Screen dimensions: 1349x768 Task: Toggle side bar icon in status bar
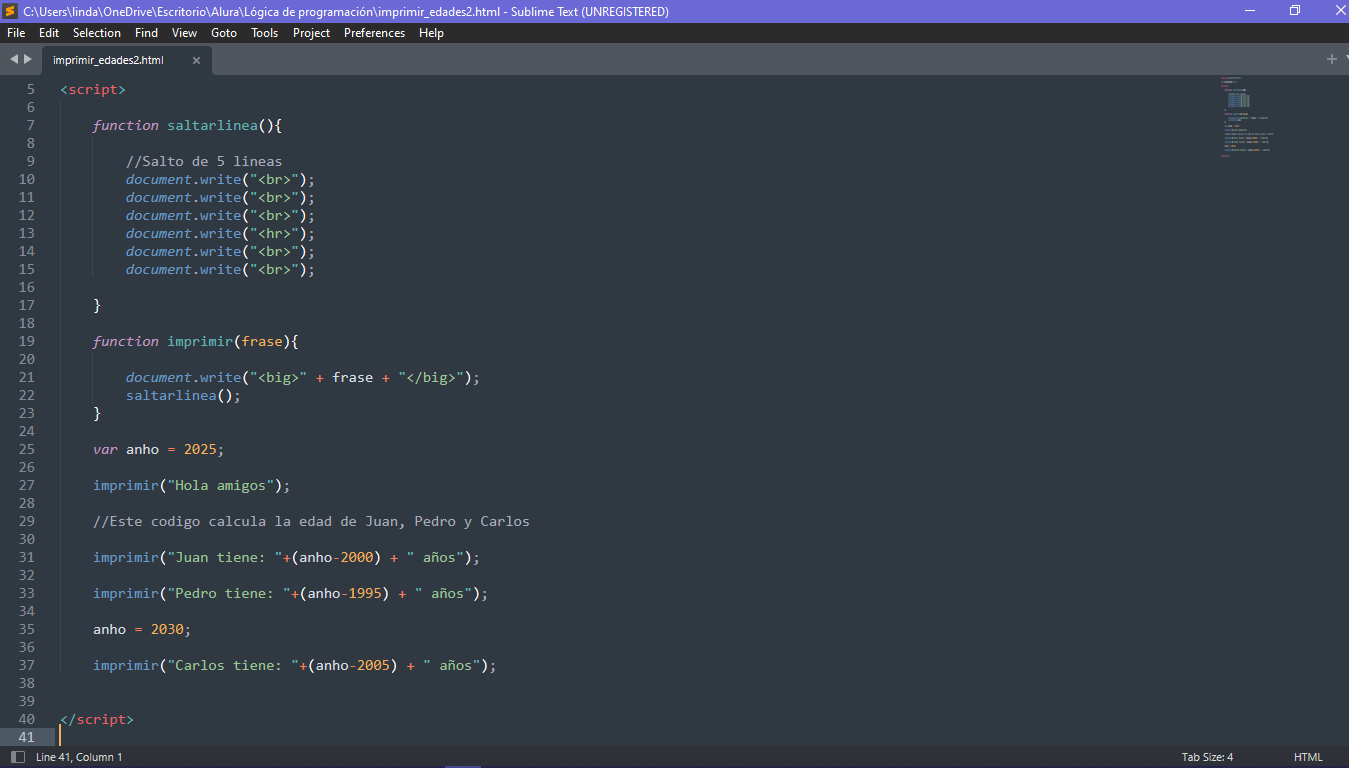[17, 757]
